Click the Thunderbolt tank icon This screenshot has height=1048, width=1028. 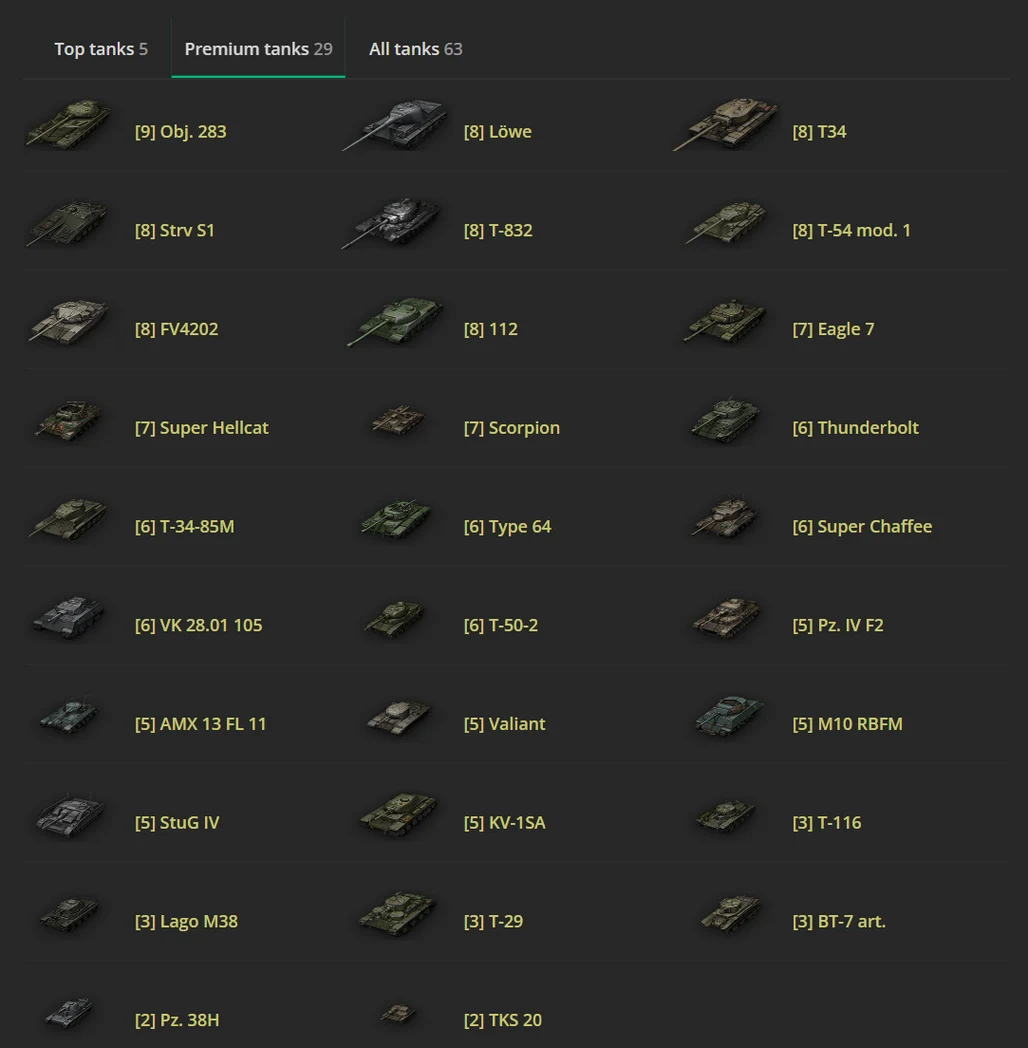pos(726,421)
